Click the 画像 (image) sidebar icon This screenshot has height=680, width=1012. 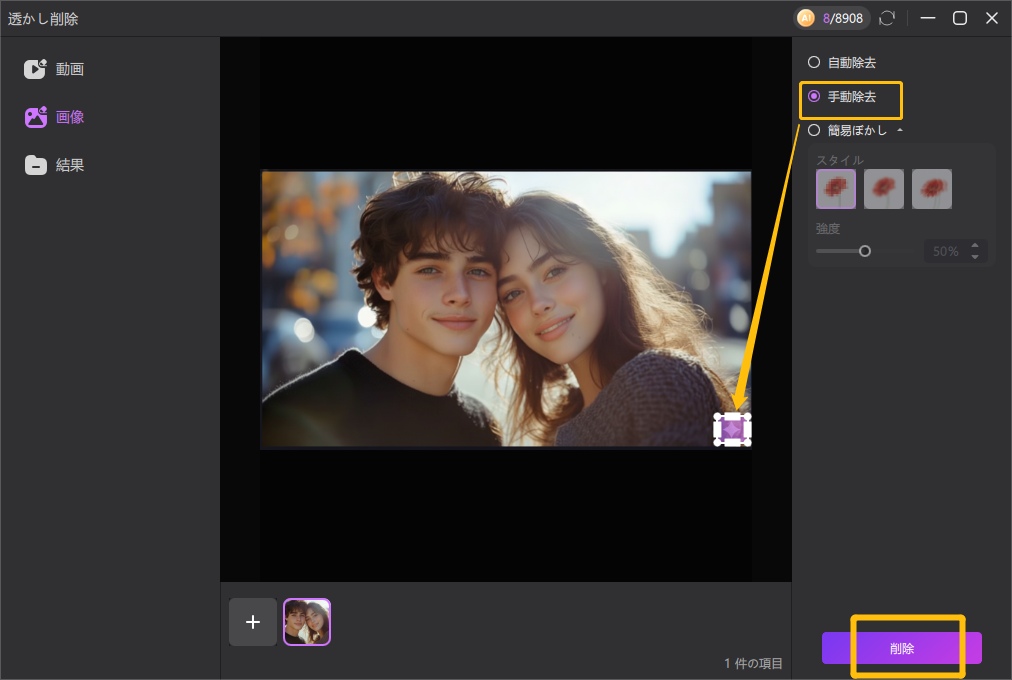[36, 117]
